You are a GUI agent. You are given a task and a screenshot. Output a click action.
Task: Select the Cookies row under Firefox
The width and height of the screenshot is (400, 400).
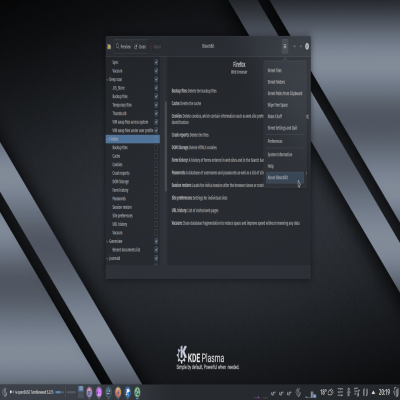(x=133, y=164)
